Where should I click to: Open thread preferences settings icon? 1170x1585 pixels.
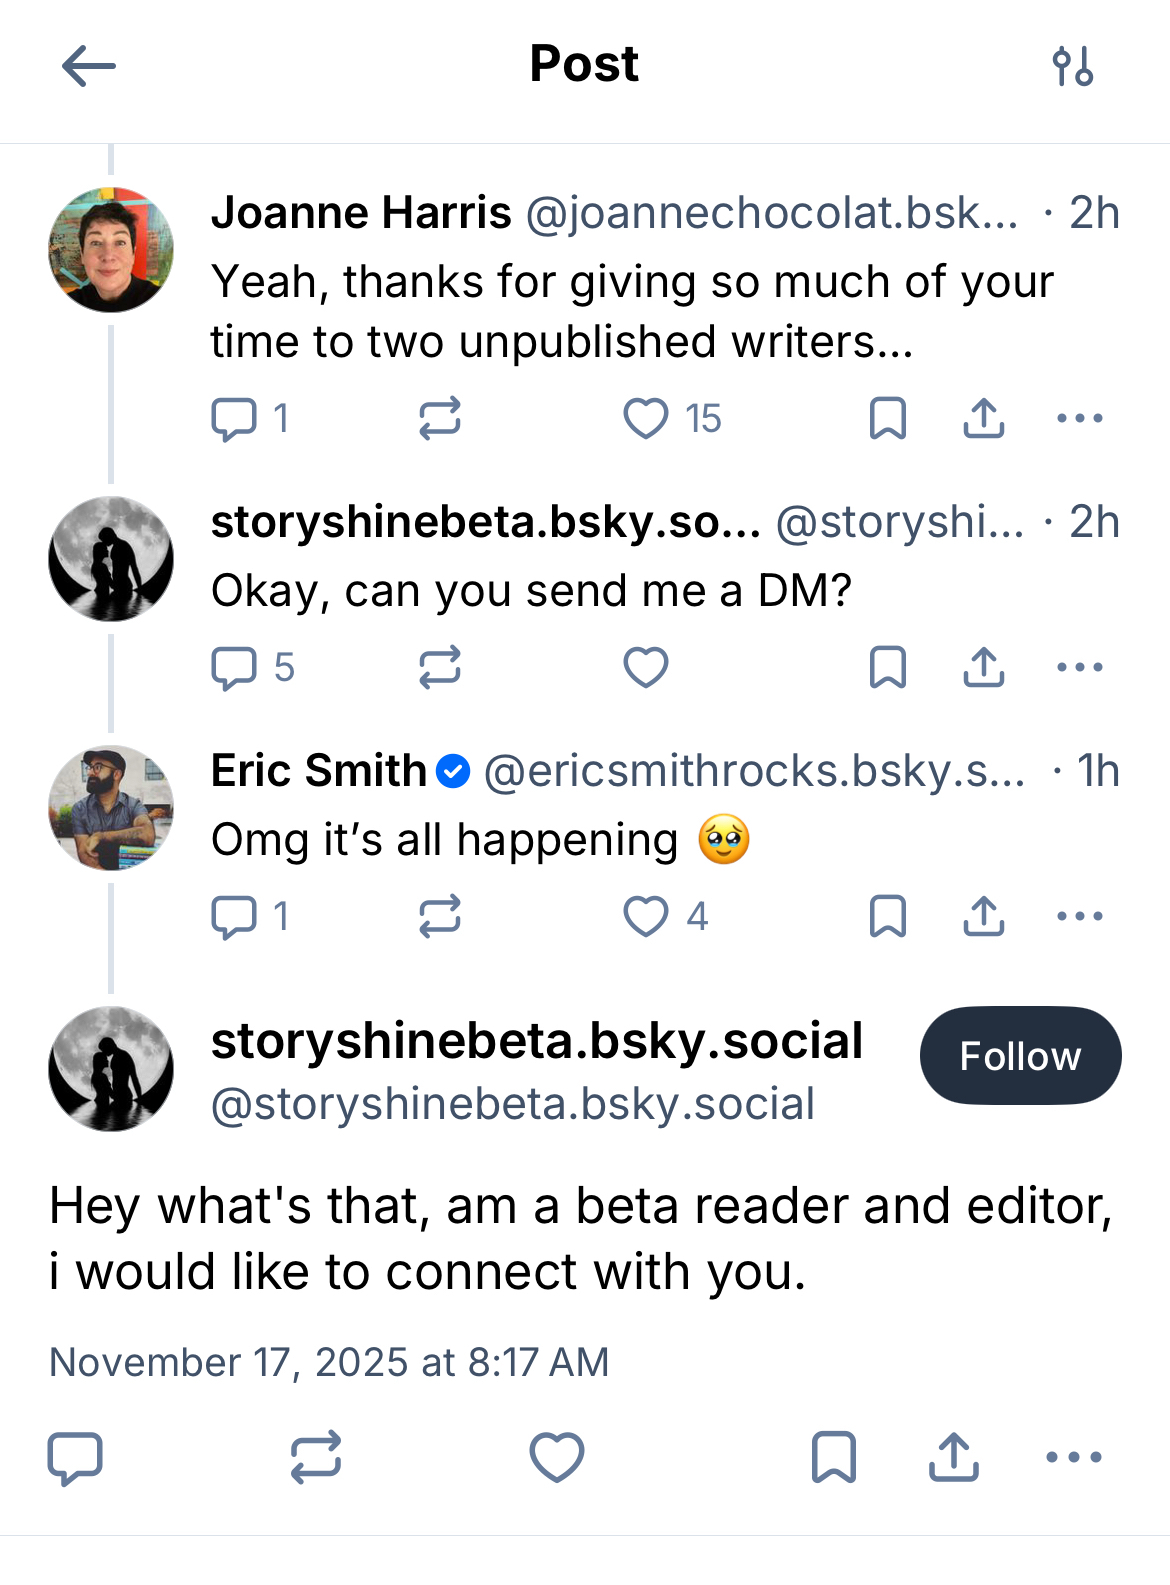(1073, 67)
